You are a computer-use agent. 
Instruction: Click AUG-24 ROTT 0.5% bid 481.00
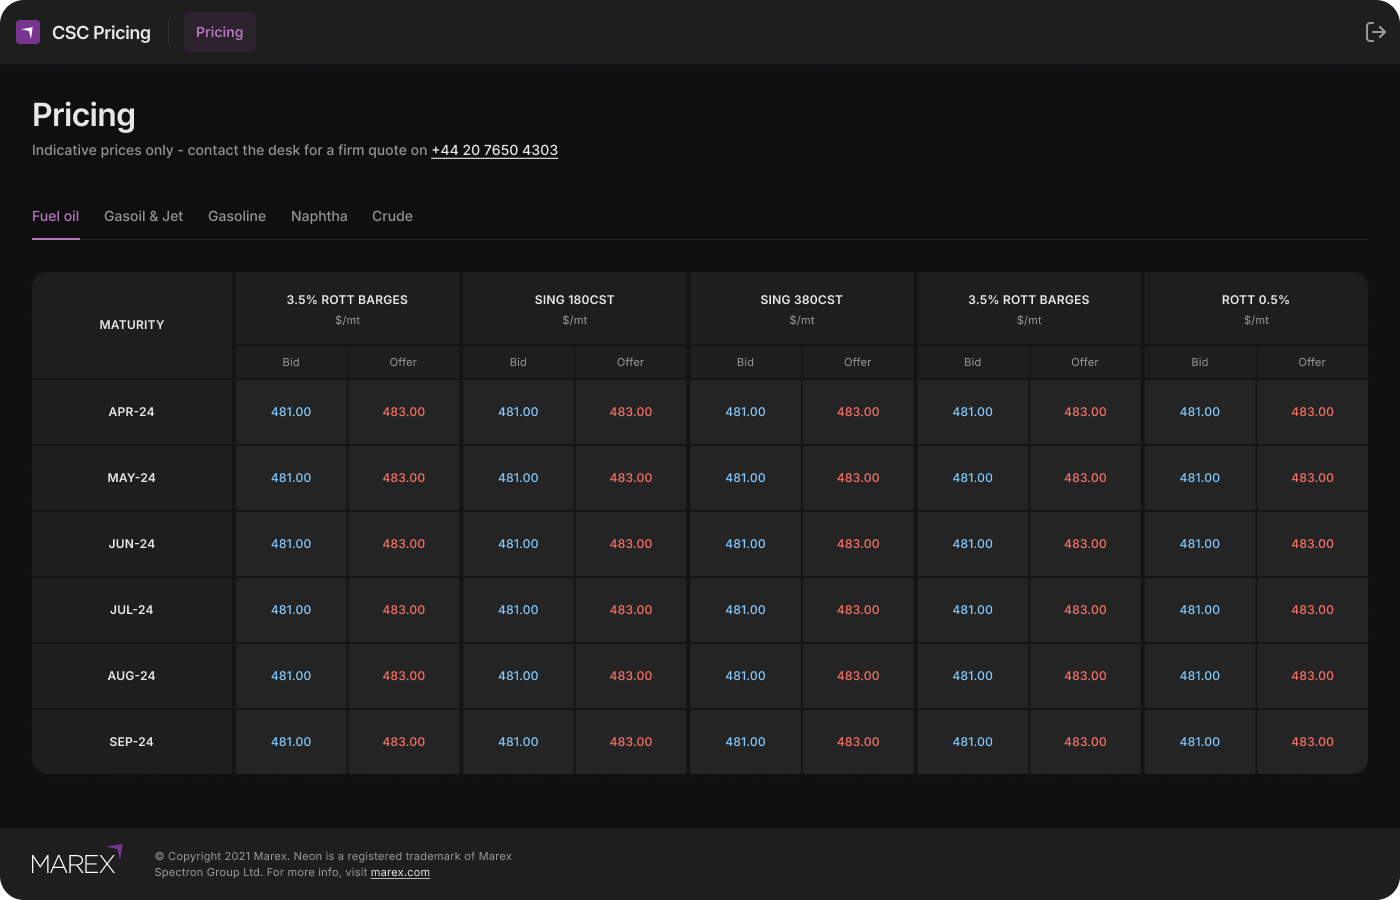point(1200,676)
